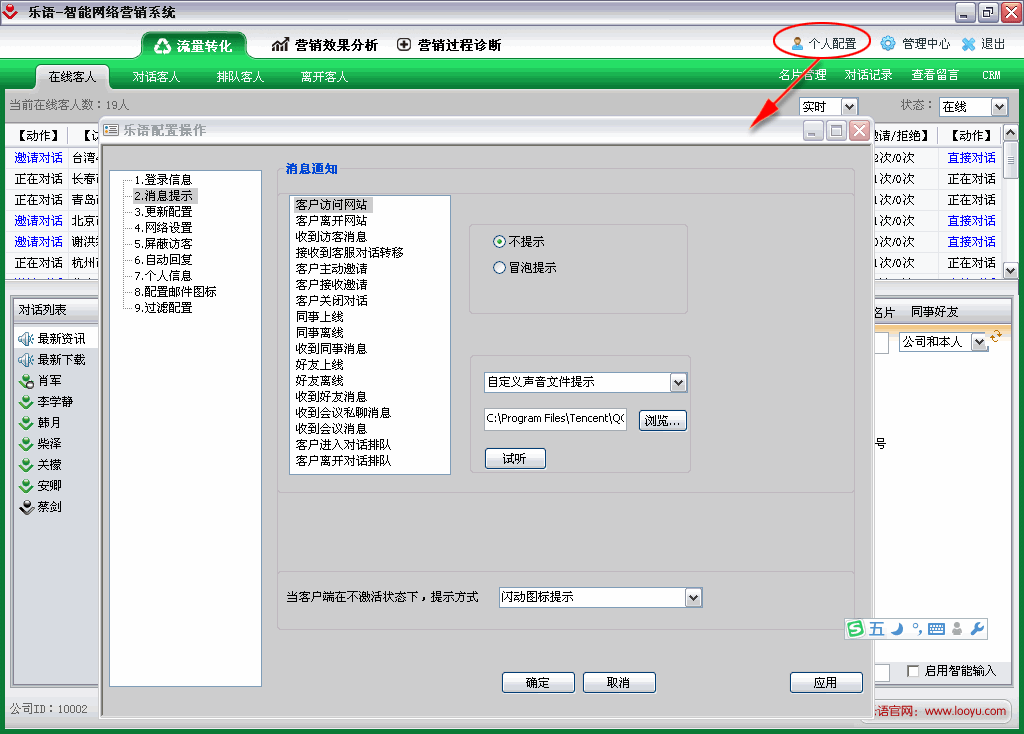Click 邀请对话 in the 台湾 row
The image size is (1024, 734).
39,157
